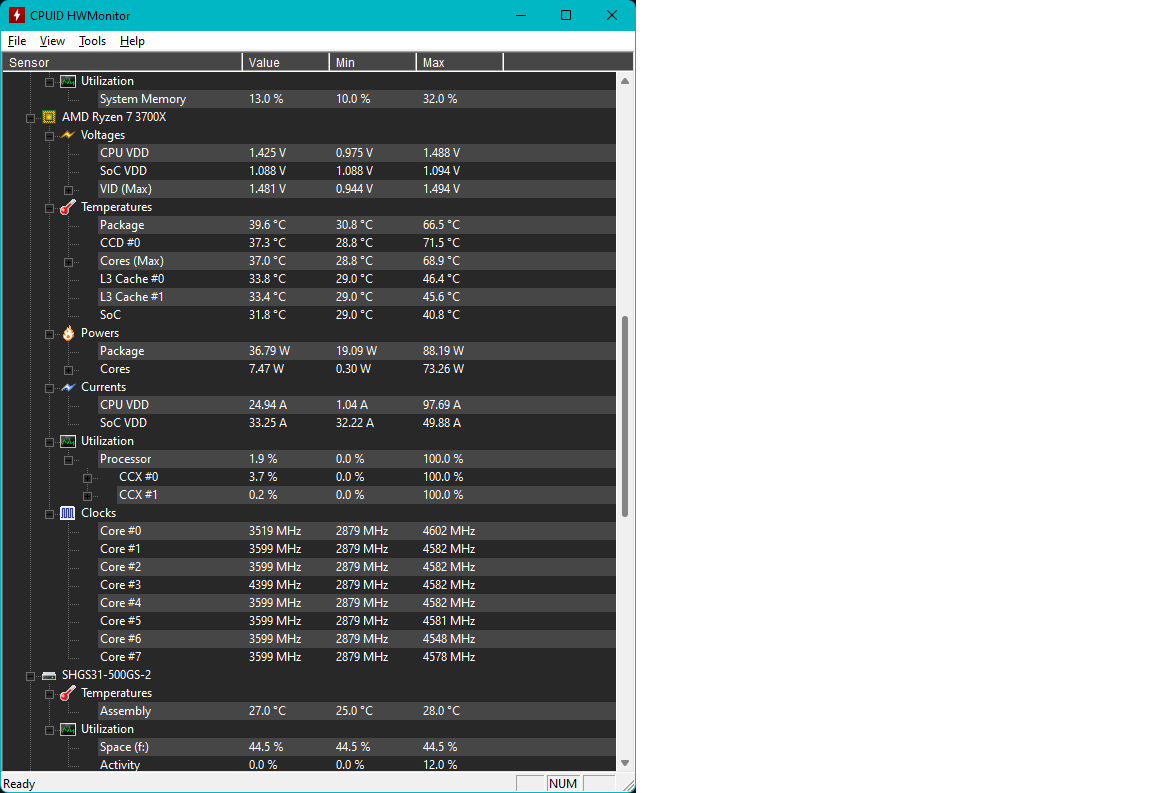Click the NUM status bar indicator
Viewport: 1152px width, 793px height.
click(x=563, y=783)
